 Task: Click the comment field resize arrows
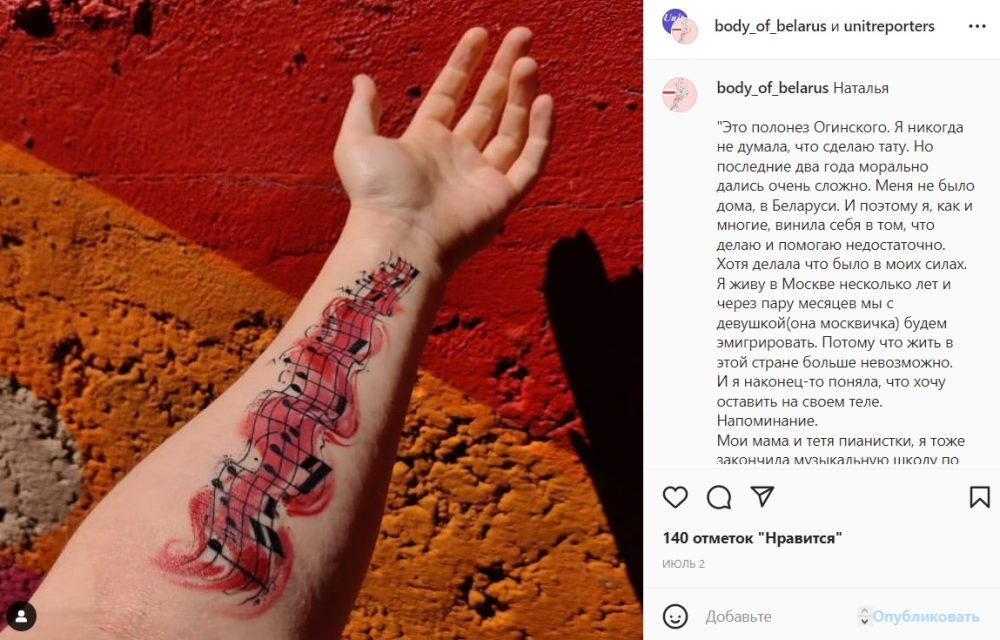pos(864,616)
